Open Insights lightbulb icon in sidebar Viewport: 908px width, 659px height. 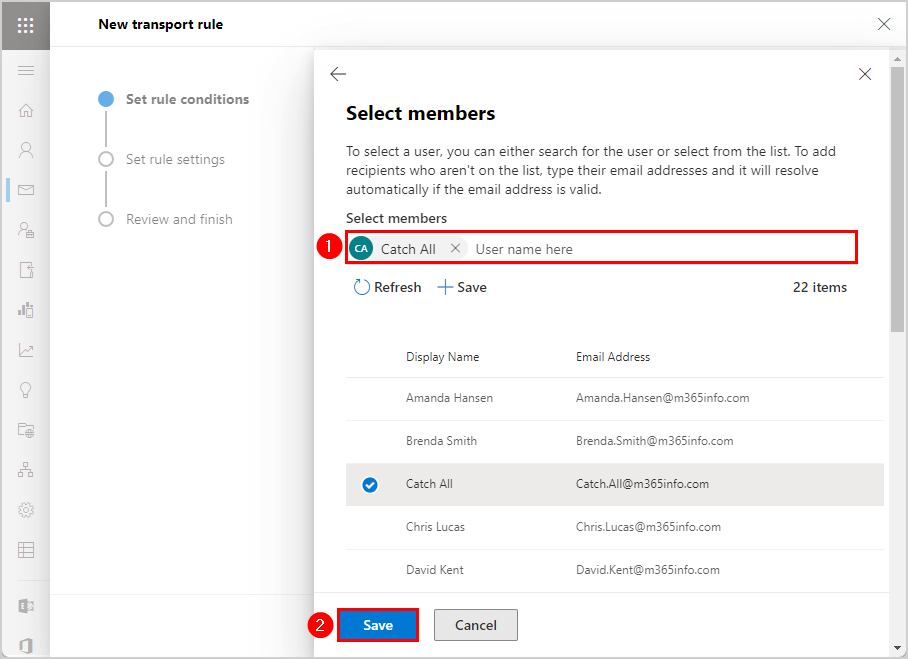coord(26,390)
